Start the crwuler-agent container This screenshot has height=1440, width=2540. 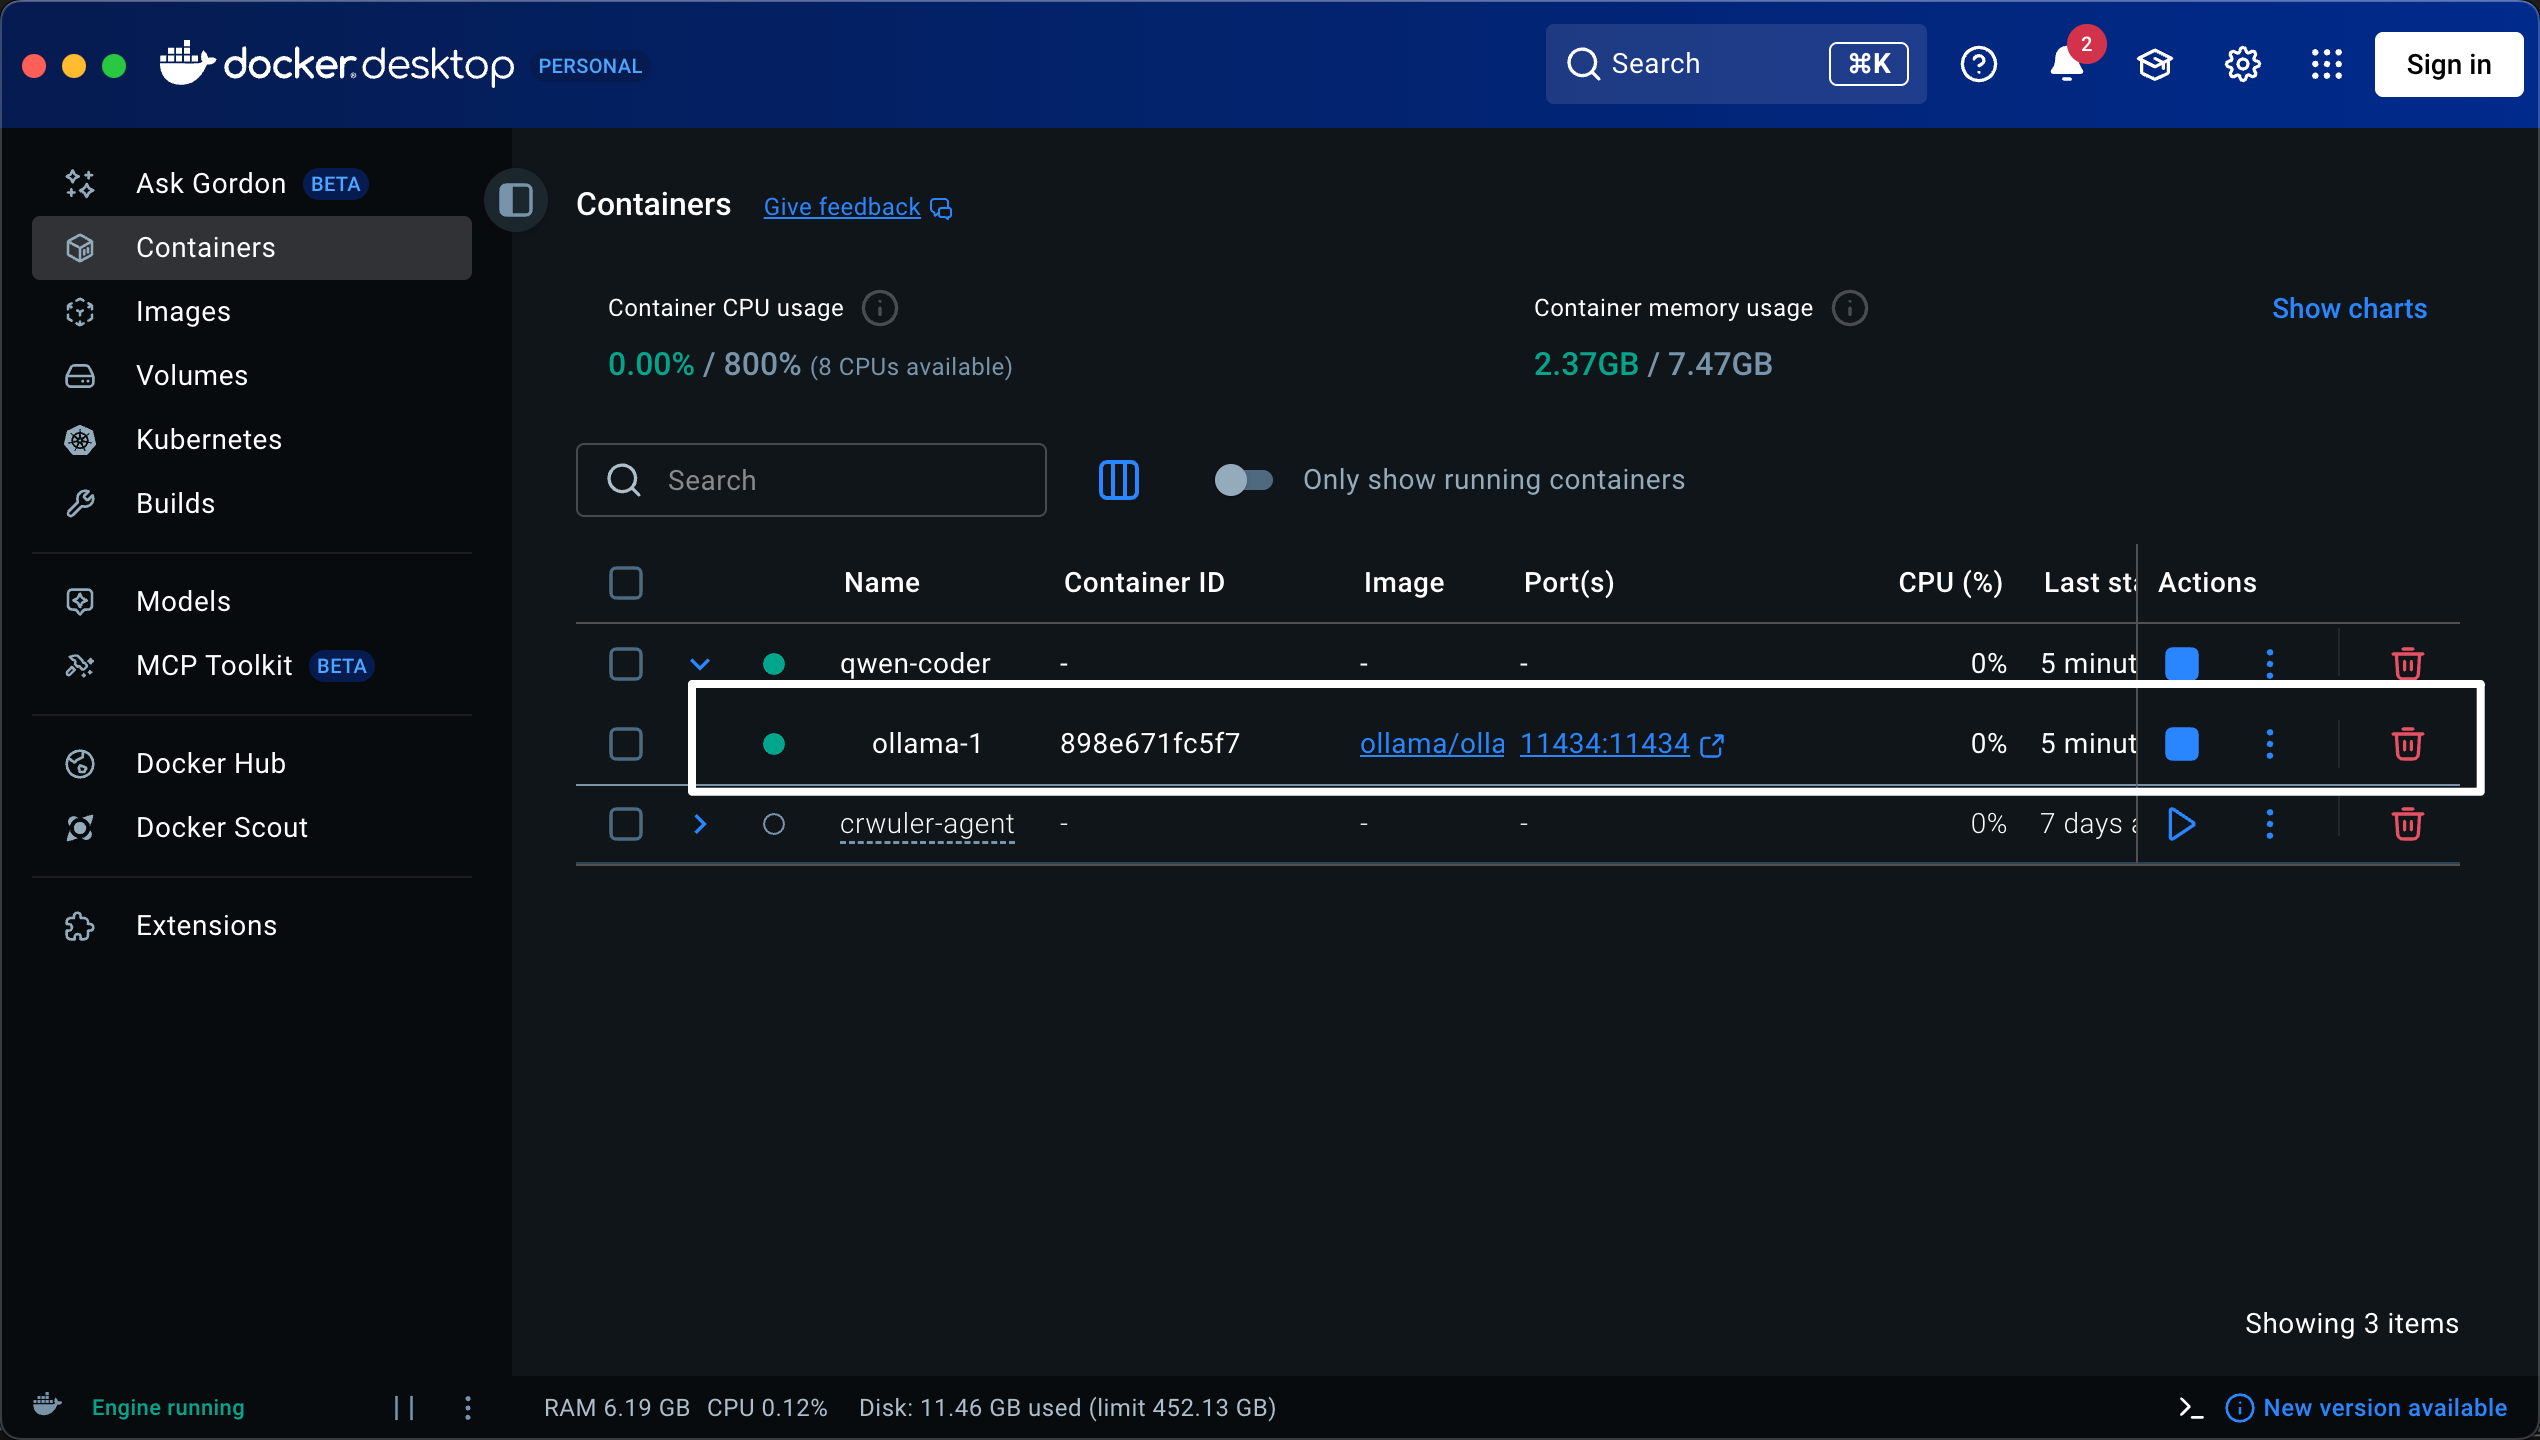point(2181,824)
